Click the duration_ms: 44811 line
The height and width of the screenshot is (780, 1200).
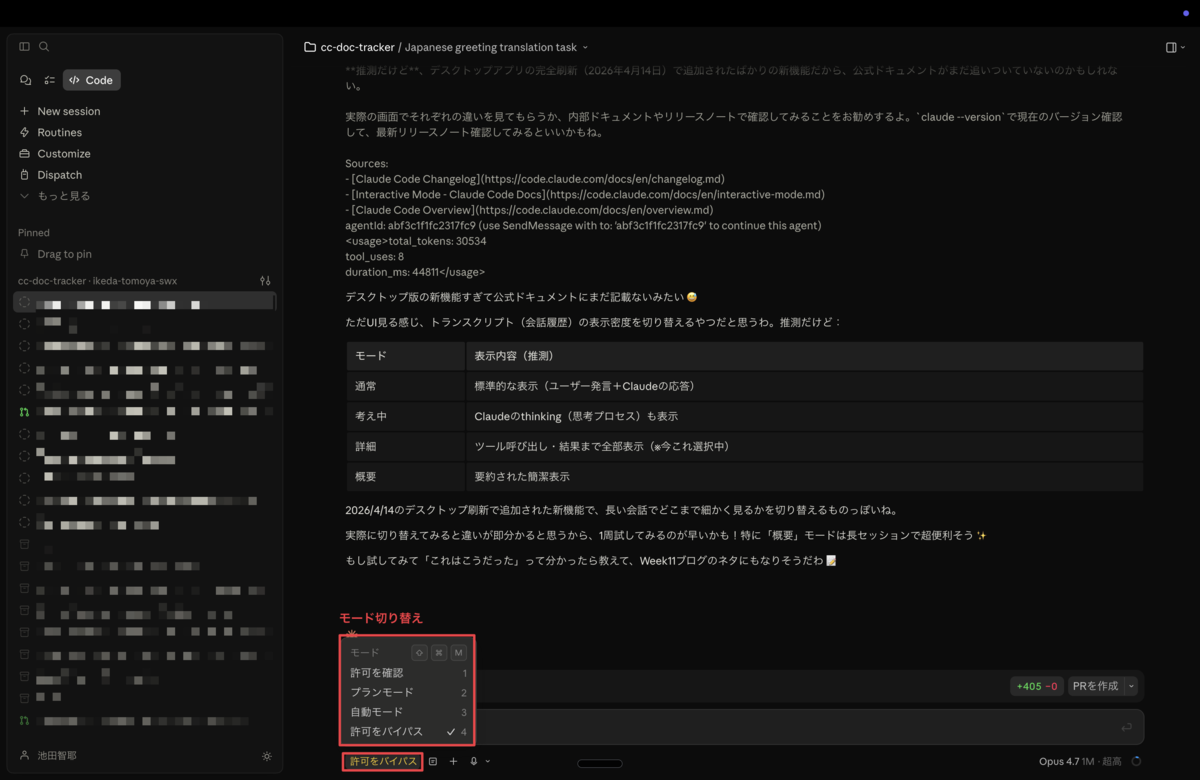pos(415,272)
